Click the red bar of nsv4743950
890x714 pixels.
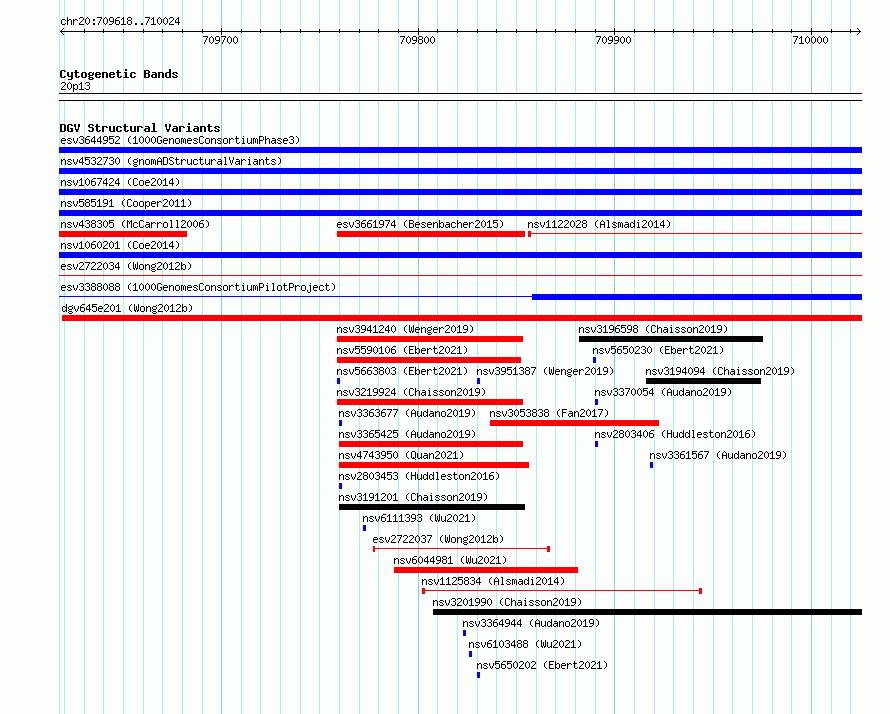click(x=434, y=465)
